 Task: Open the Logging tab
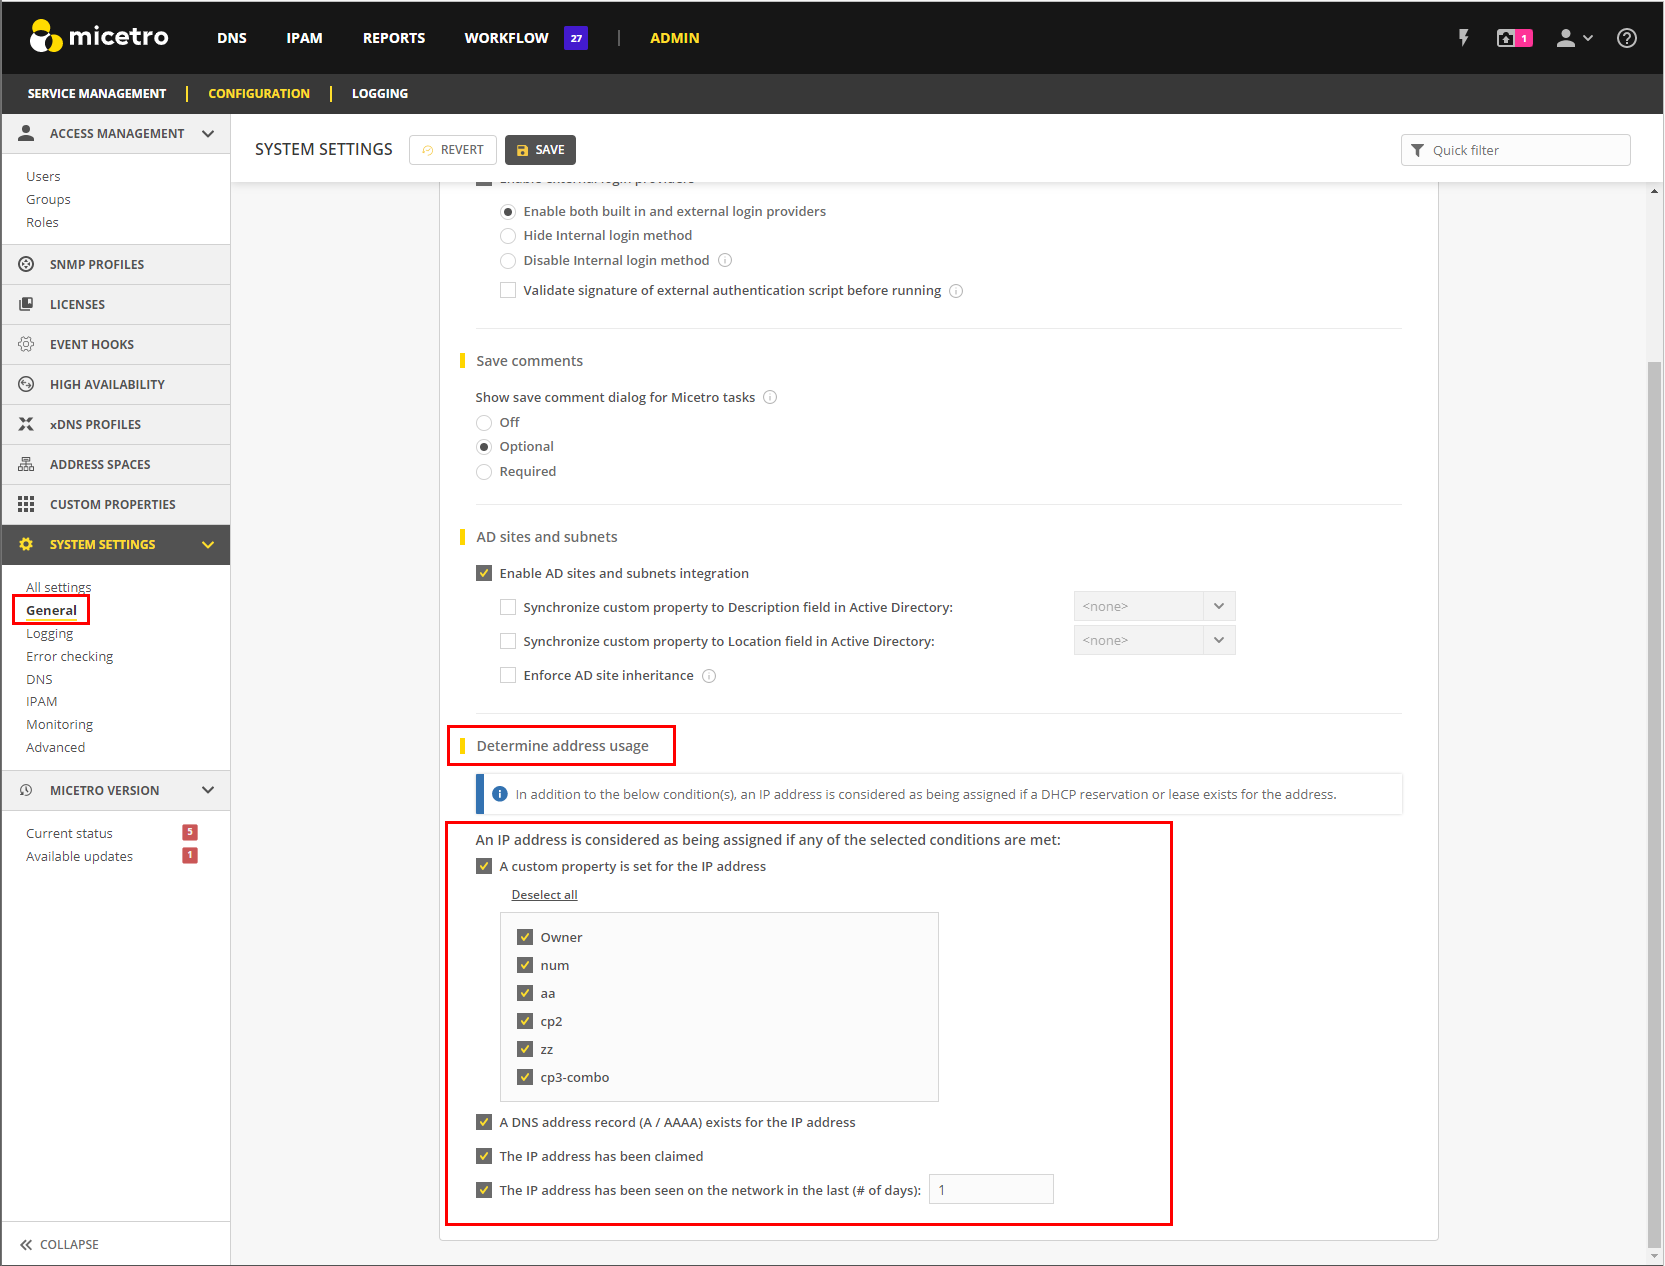pyautogui.click(x=379, y=93)
